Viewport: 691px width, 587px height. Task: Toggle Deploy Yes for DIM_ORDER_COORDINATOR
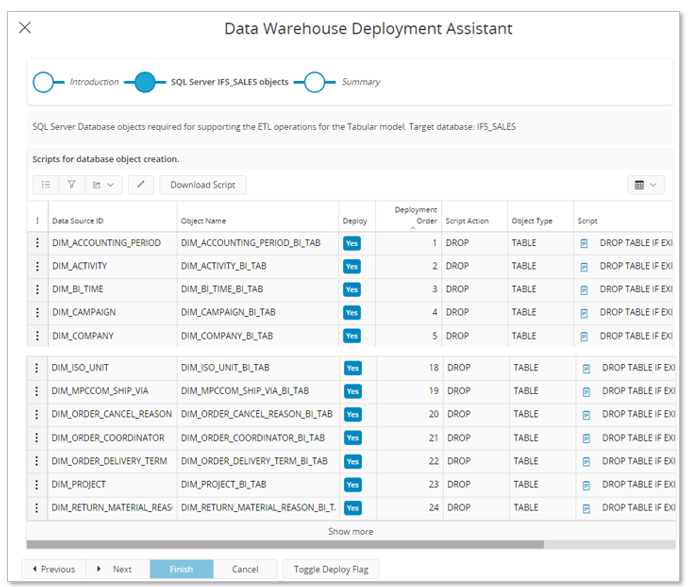(353, 438)
